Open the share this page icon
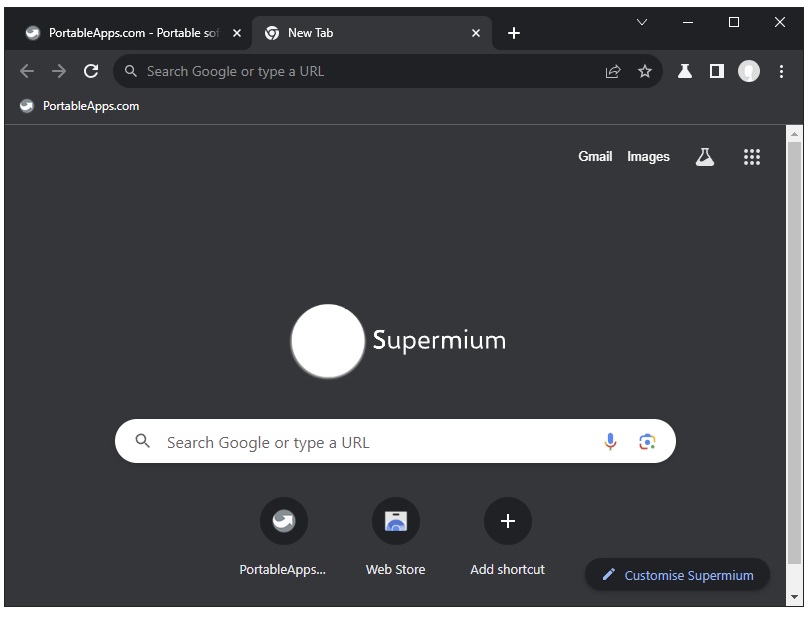 [613, 71]
